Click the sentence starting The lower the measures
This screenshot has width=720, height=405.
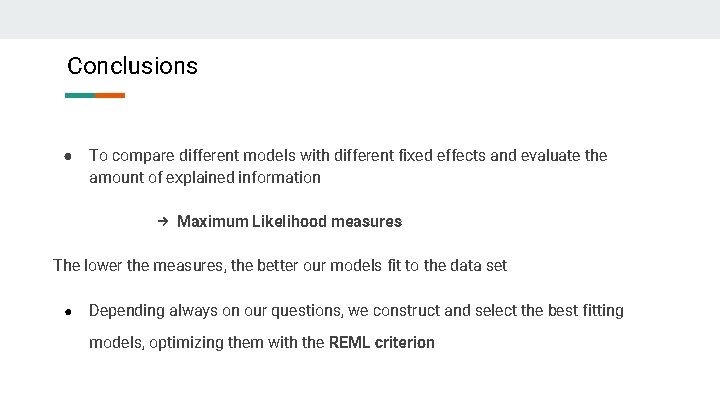click(280, 265)
